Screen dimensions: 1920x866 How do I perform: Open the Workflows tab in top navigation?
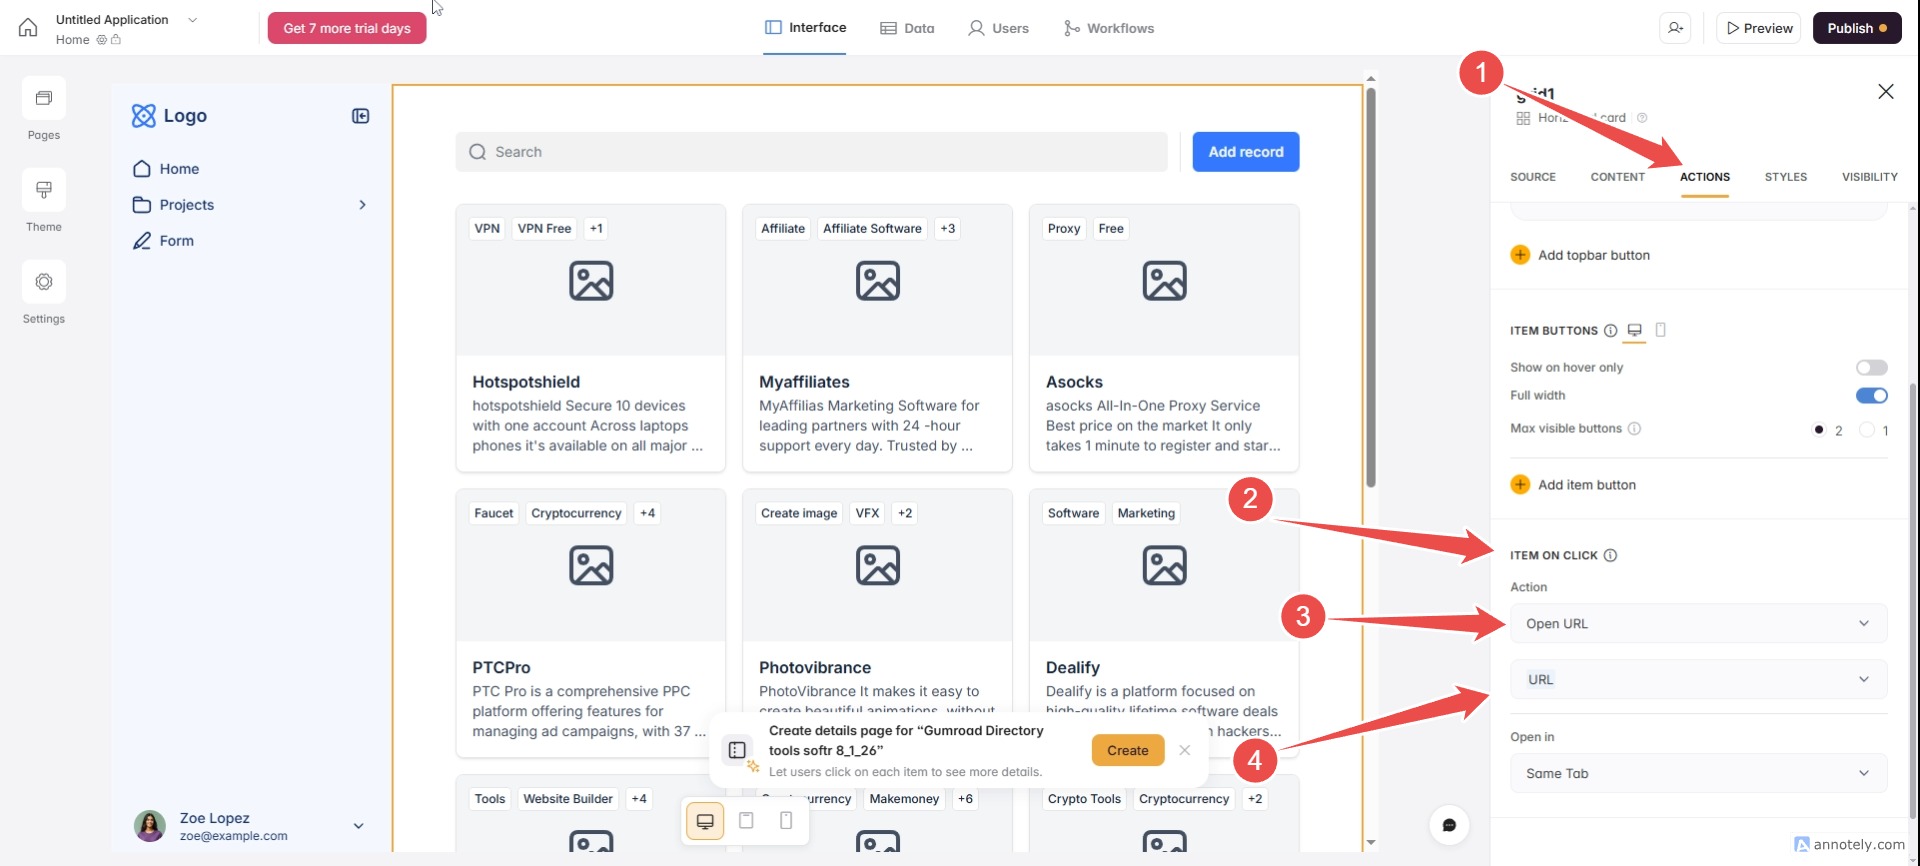tap(1109, 28)
